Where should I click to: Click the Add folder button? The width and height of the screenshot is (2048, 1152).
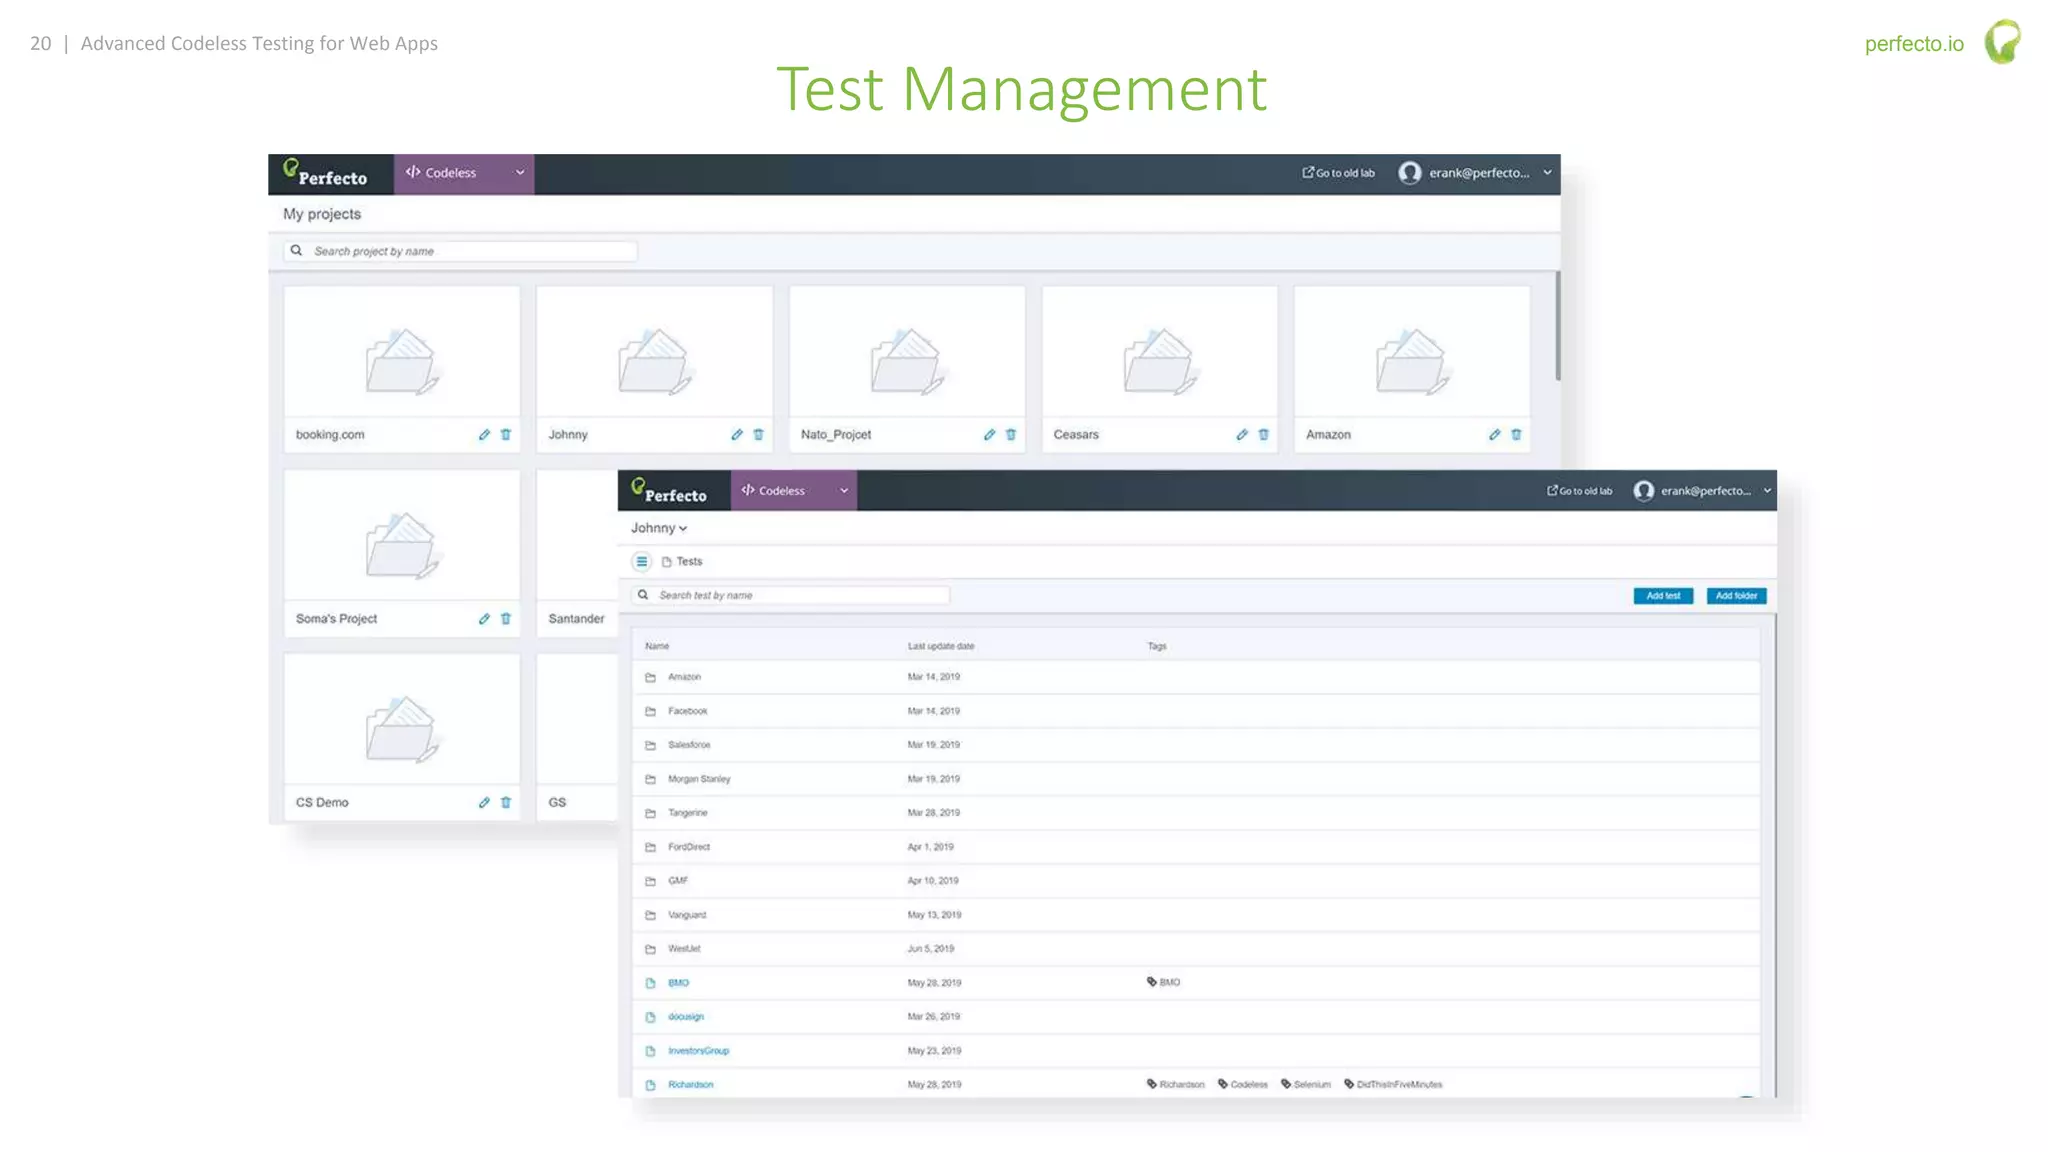[1737, 596]
